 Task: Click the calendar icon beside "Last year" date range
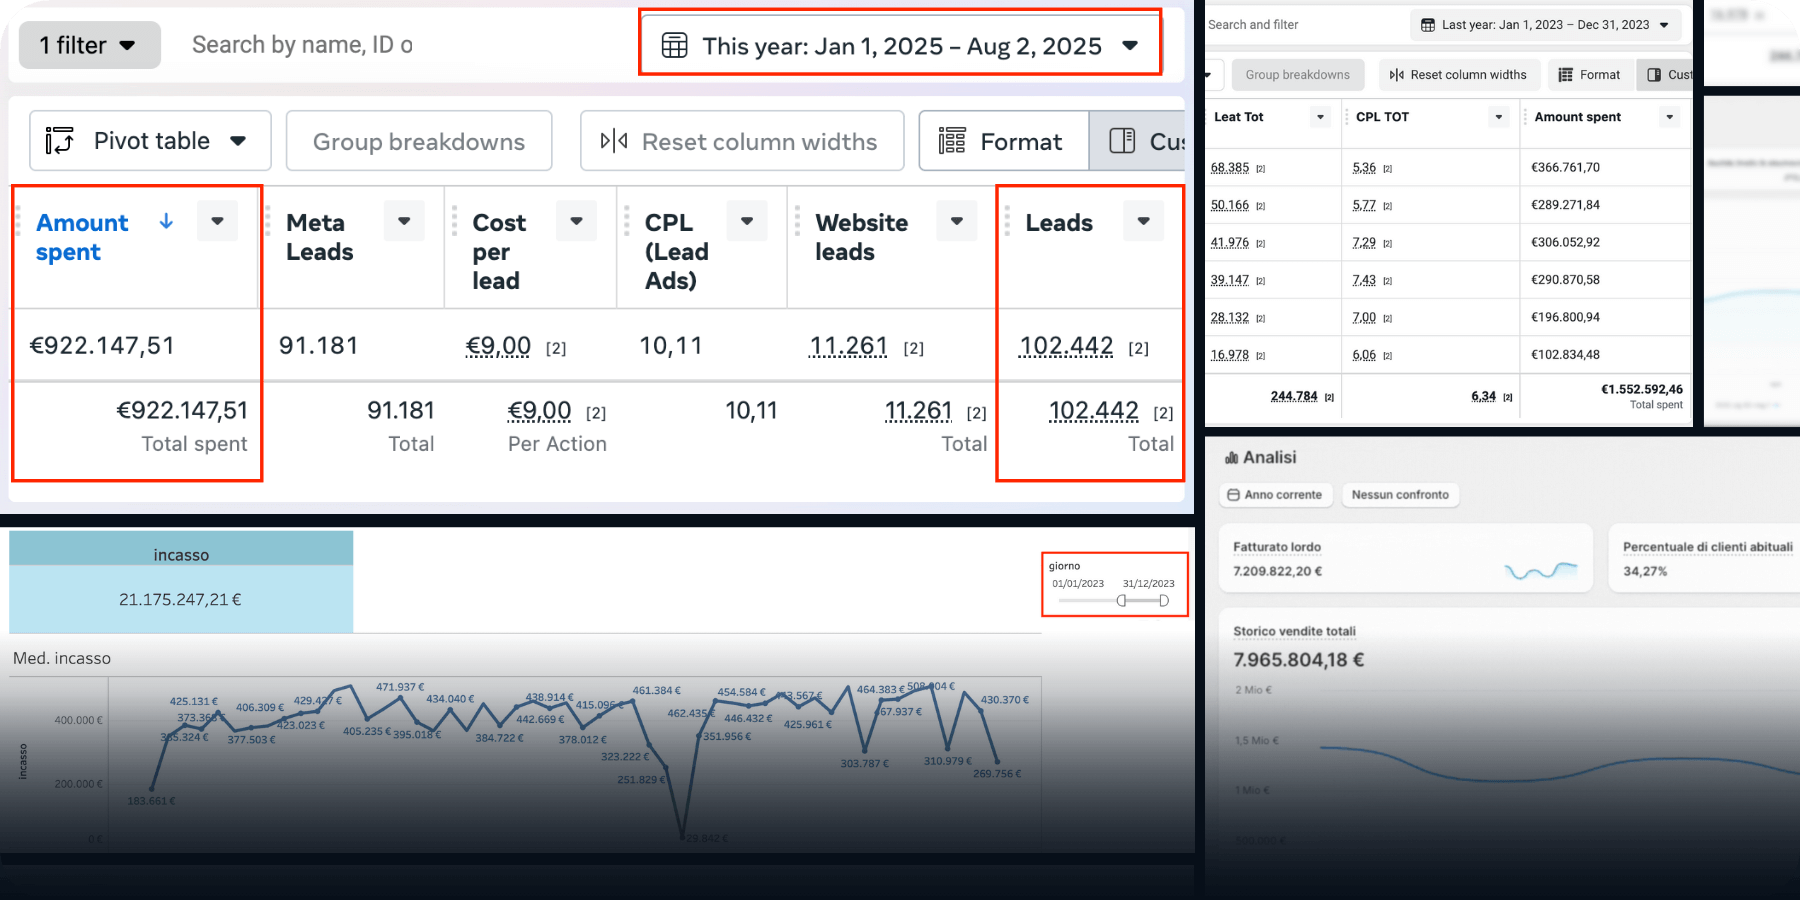coord(1428,25)
